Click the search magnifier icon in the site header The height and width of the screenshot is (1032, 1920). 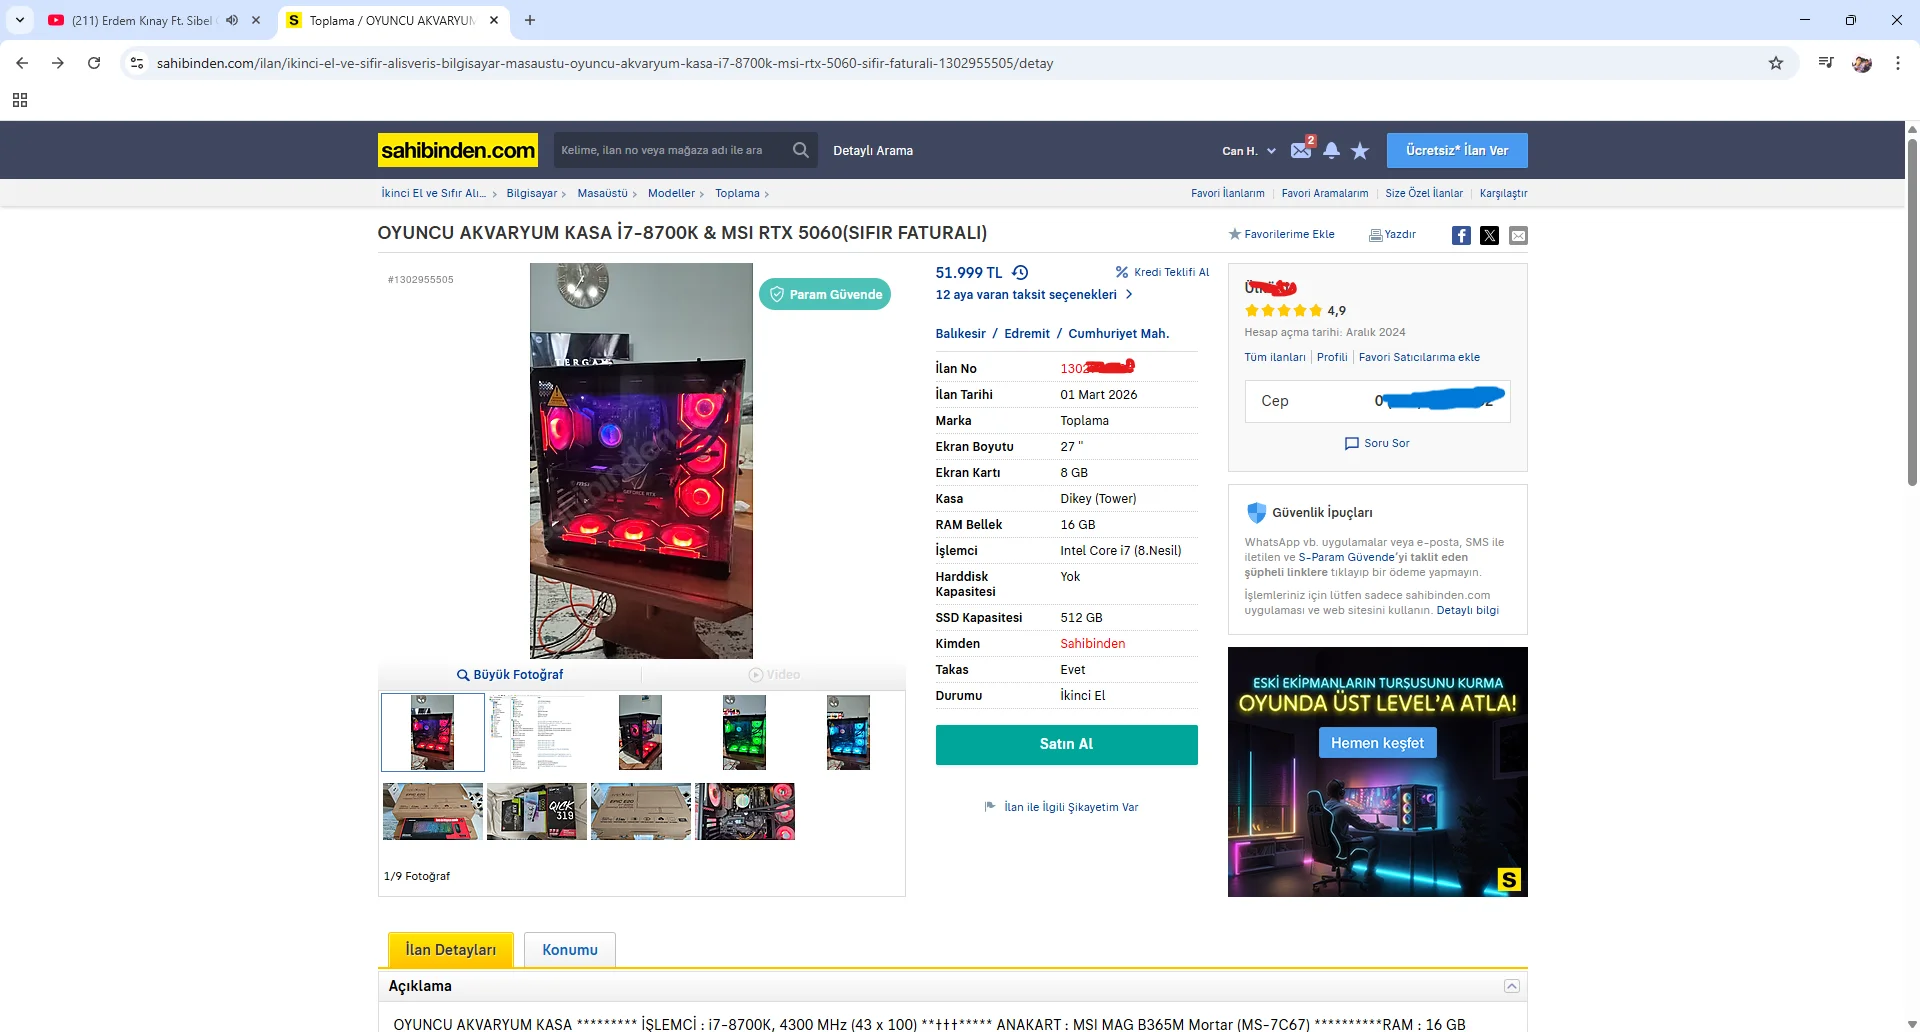tap(800, 150)
